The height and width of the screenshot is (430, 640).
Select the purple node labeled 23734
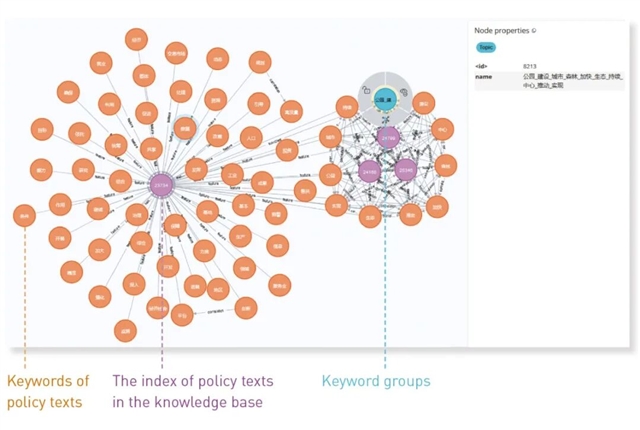pos(162,184)
